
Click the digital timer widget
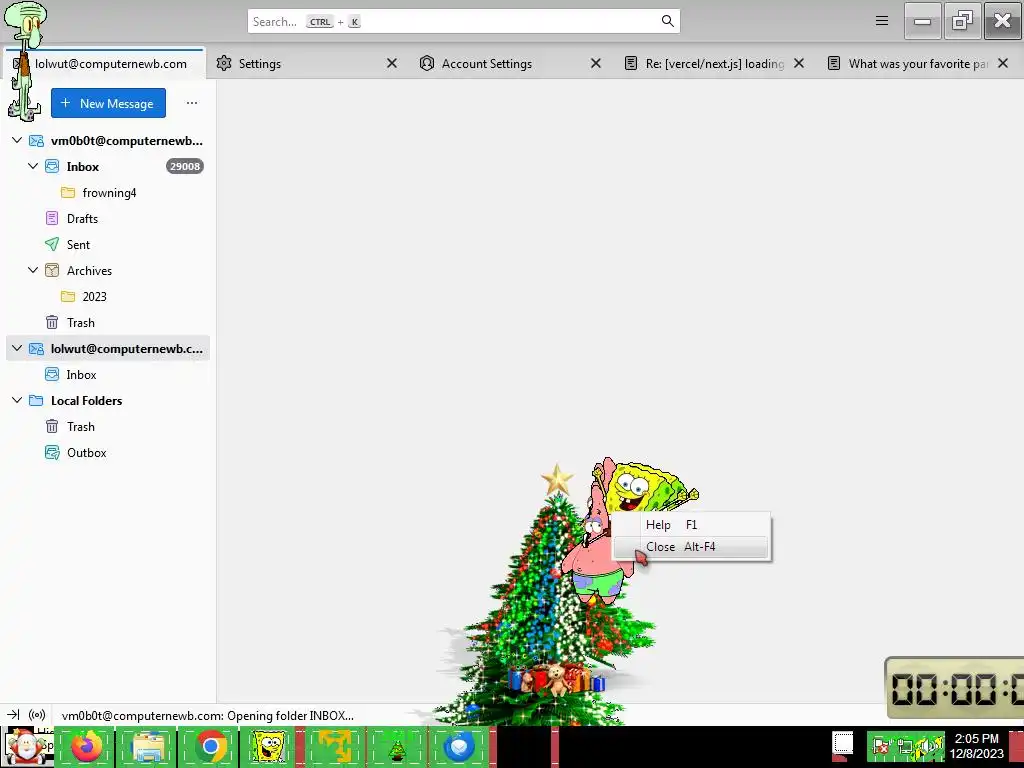[x=955, y=689]
